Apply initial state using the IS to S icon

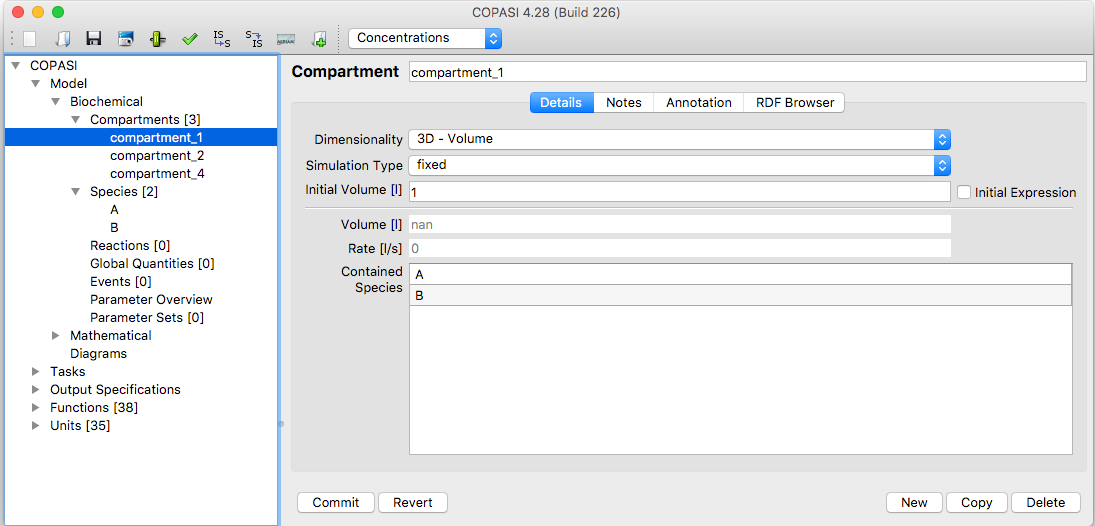221,38
